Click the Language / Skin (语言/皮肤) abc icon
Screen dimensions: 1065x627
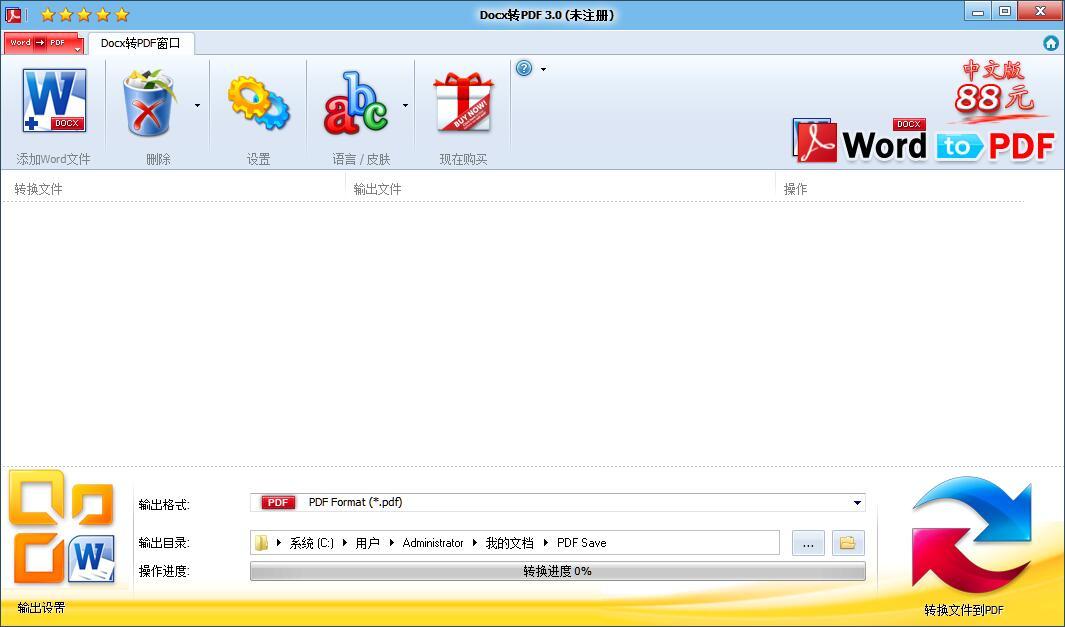point(356,103)
